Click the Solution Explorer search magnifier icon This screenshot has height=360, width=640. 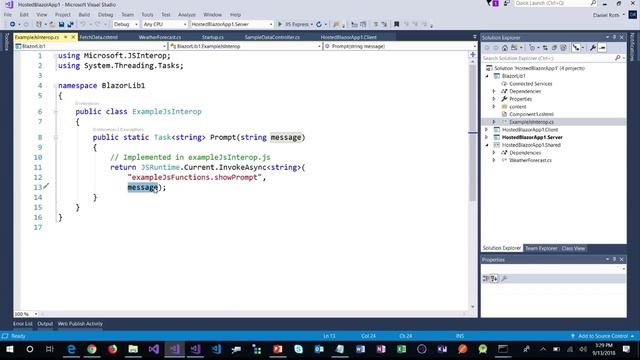617,58
